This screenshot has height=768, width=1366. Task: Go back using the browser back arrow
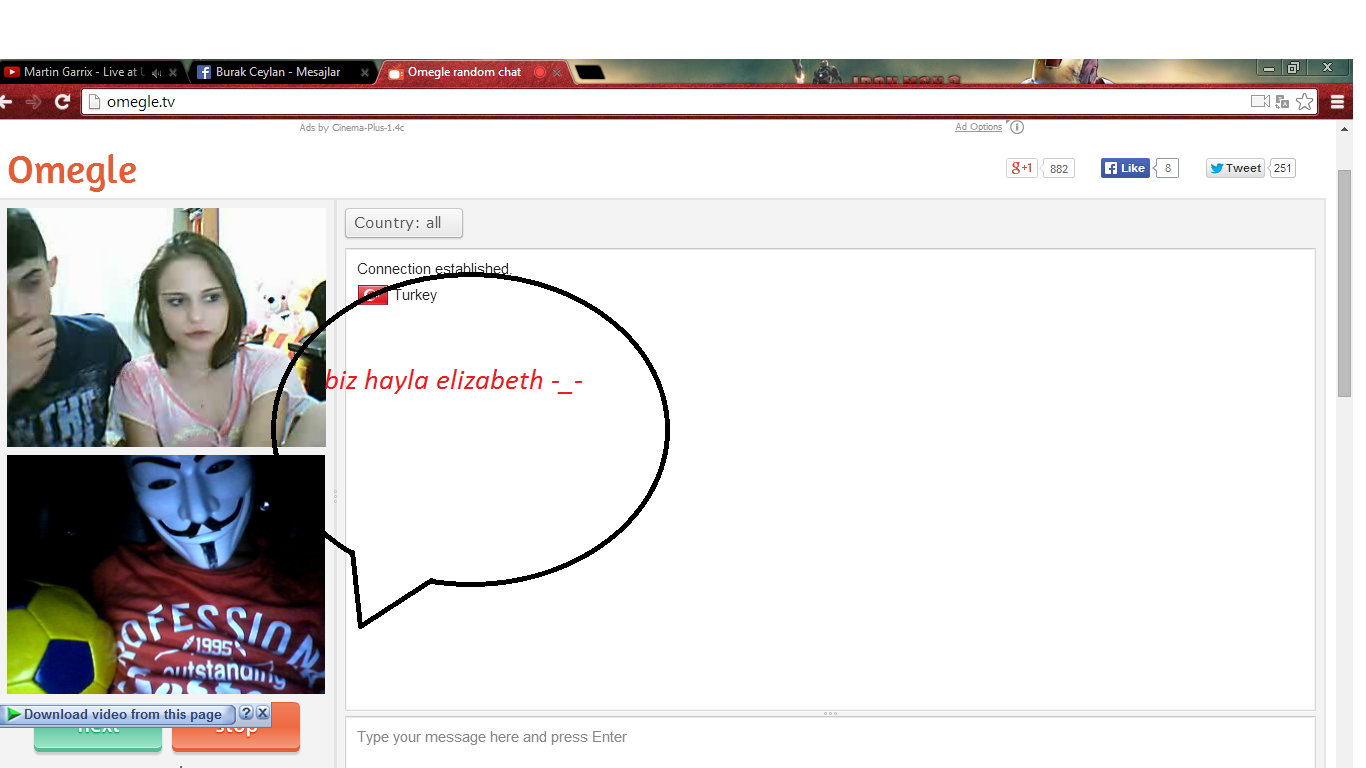point(6,101)
